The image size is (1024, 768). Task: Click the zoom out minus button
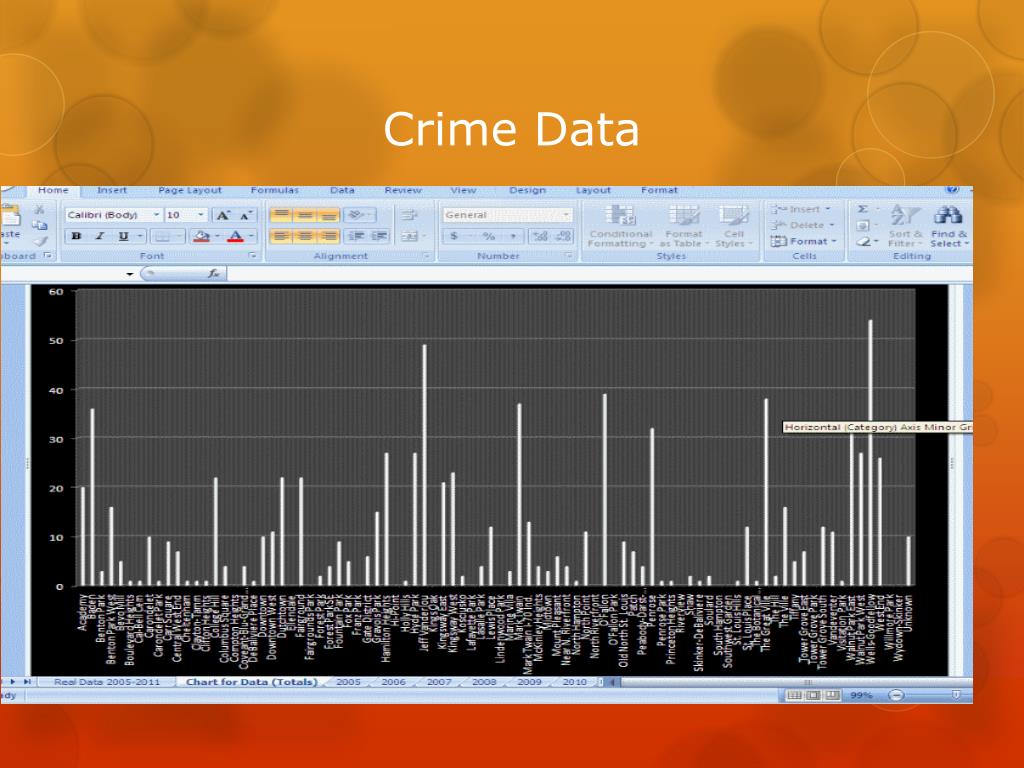click(x=897, y=696)
